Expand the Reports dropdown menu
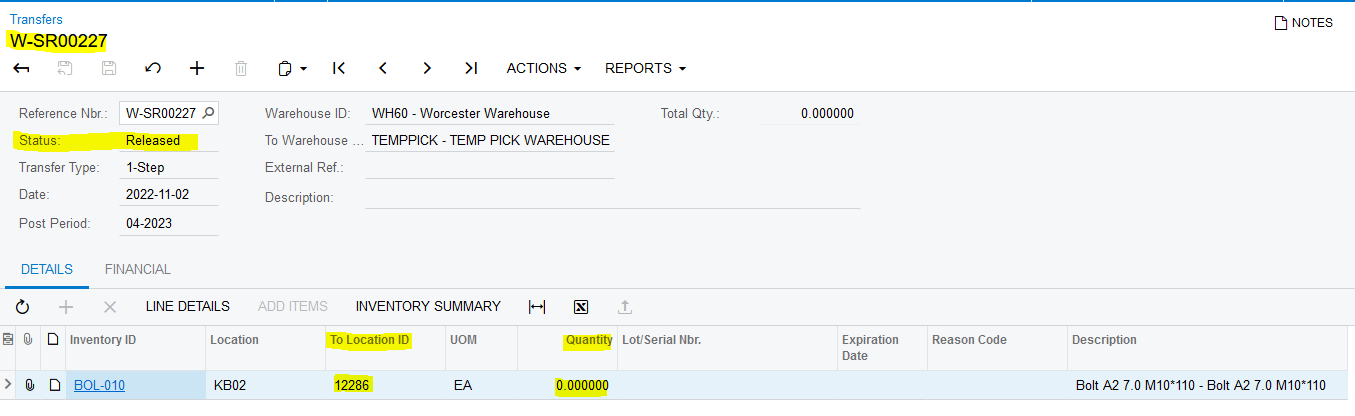 click(x=645, y=68)
